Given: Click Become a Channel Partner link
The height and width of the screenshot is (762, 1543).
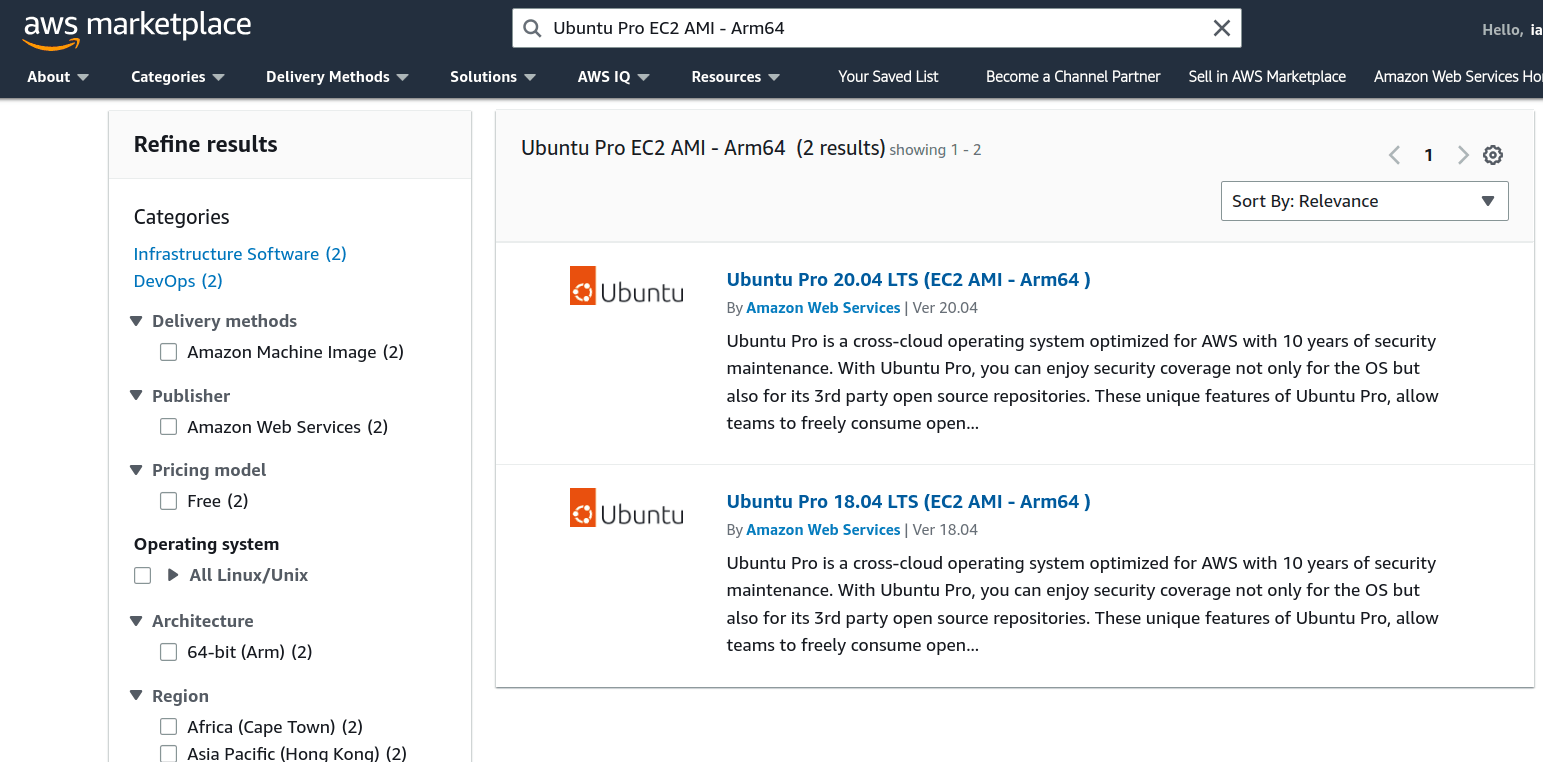Looking at the screenshot, I should [x=1073, y=77].
